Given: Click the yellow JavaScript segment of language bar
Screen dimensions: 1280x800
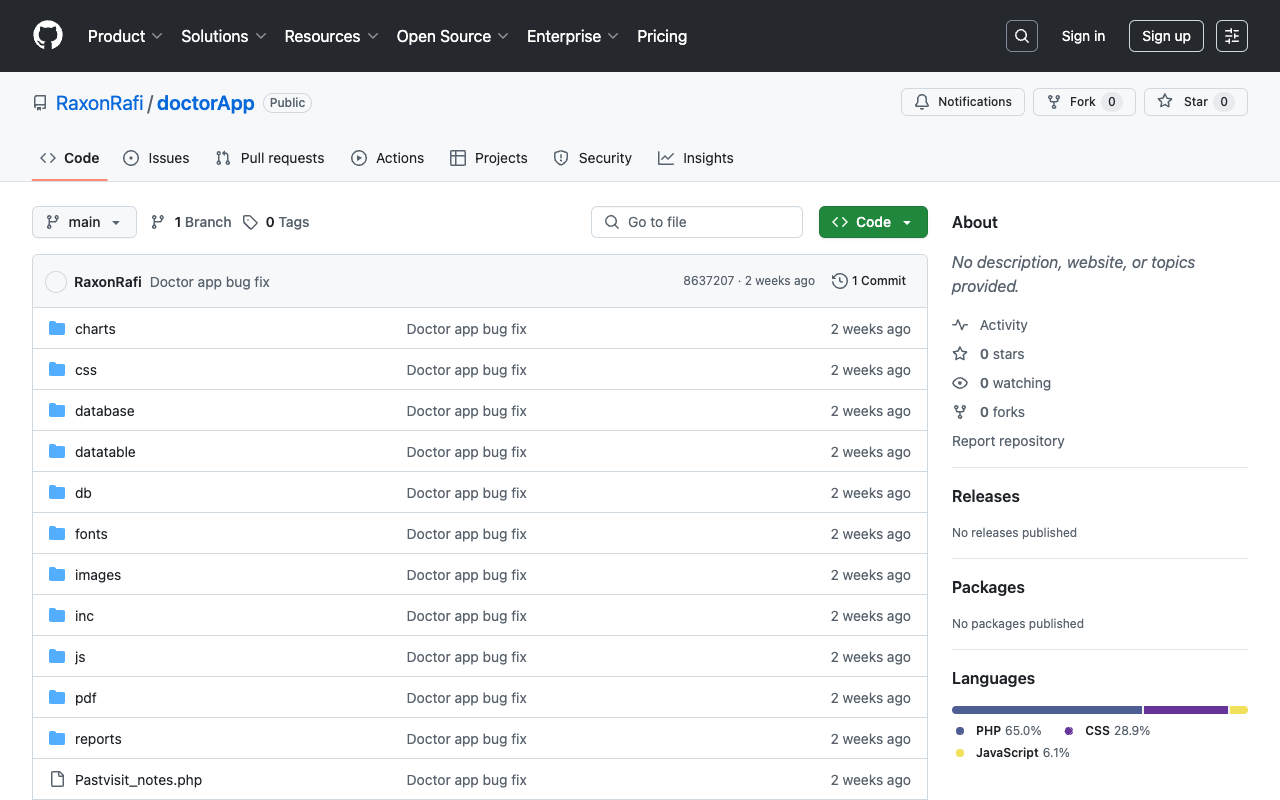Looking at the screenshot, I should (x=1239, y=710).
